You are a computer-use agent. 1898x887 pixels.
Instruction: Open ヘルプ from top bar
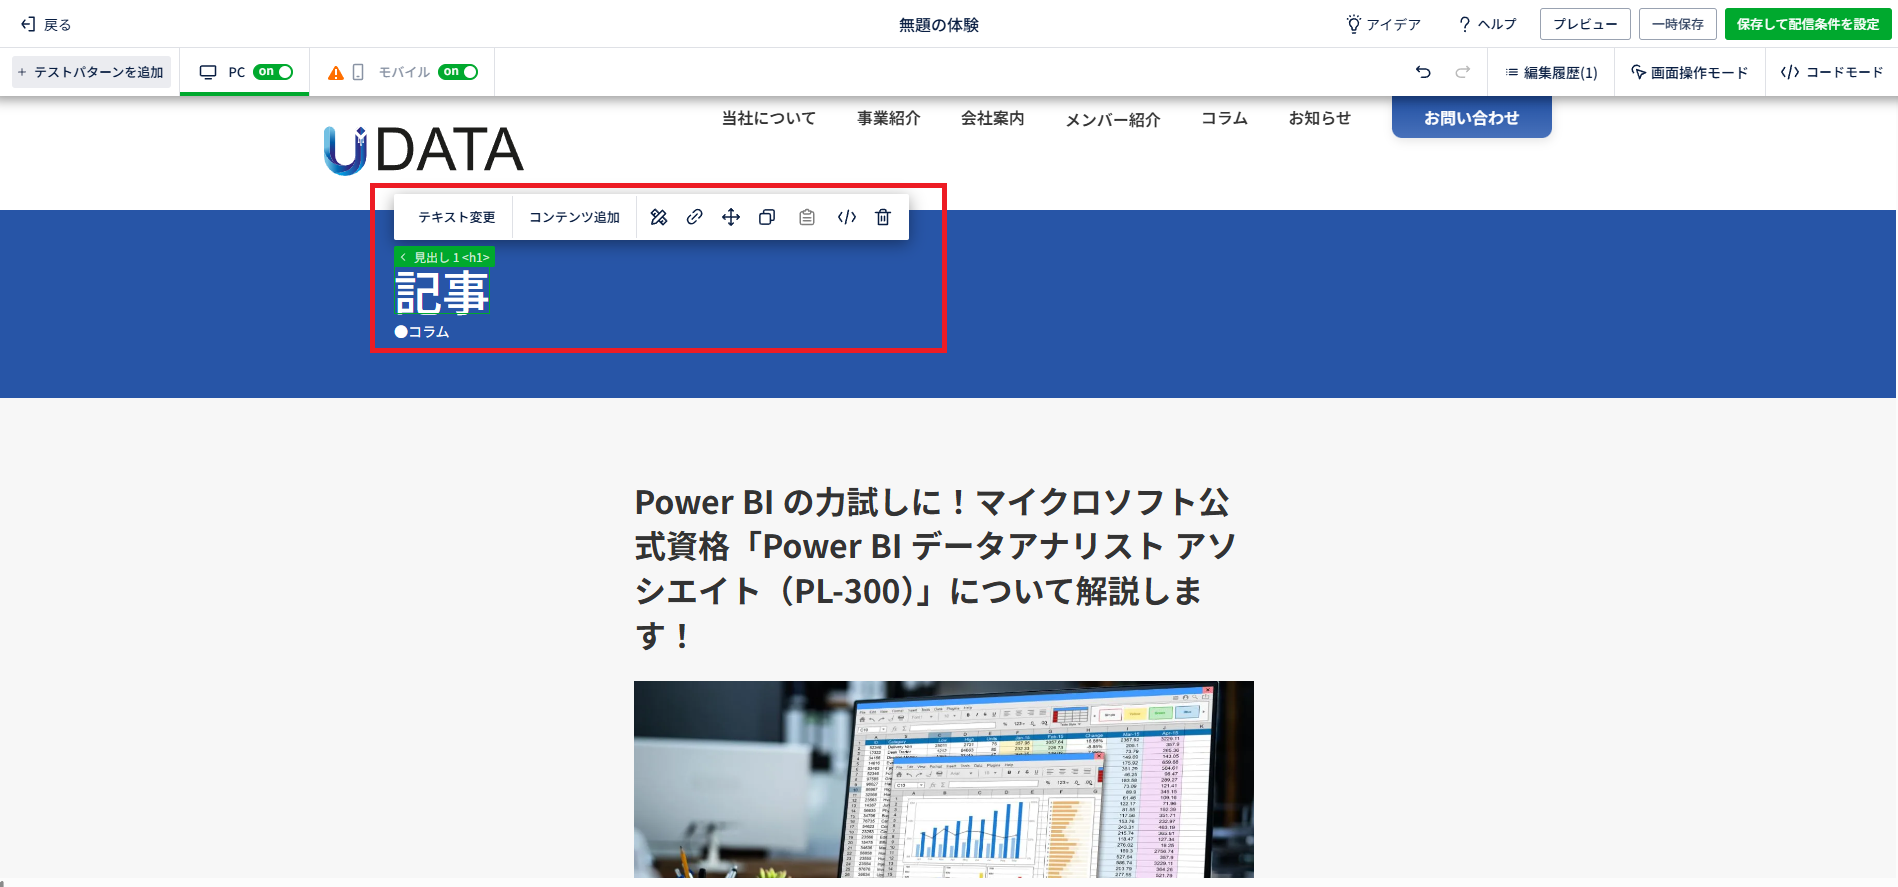1487,24
